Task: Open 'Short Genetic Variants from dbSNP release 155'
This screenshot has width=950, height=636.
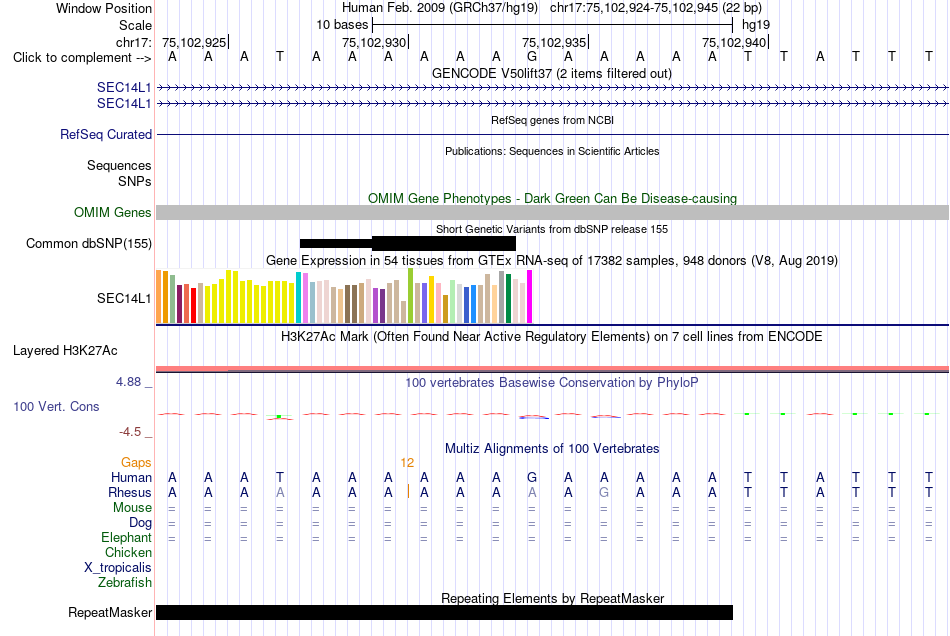Action: click(x=552, y=229)
